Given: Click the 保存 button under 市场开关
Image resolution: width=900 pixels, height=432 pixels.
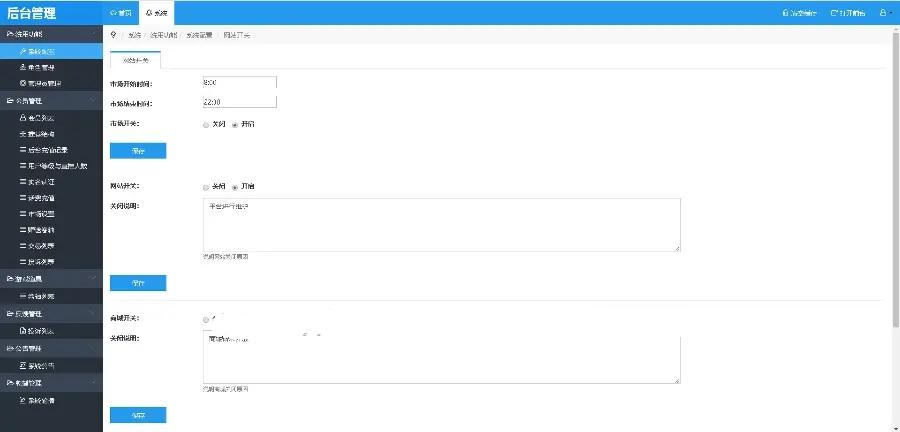Looking at the screenshot, I should coord(138,151).
